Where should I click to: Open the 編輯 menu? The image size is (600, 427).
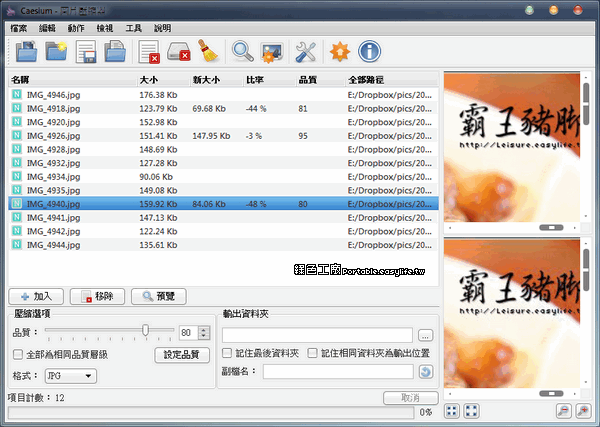pos(47,28)
